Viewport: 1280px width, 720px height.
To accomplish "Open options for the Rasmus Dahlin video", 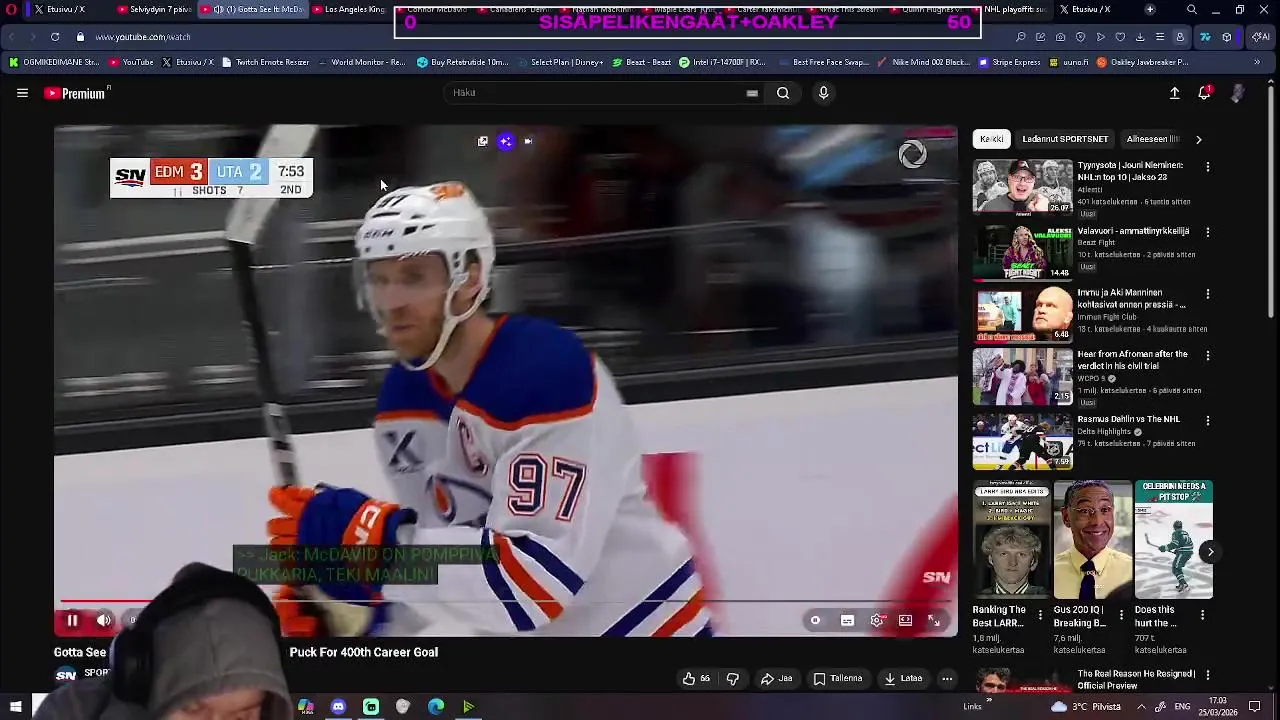I will 1208,420.
